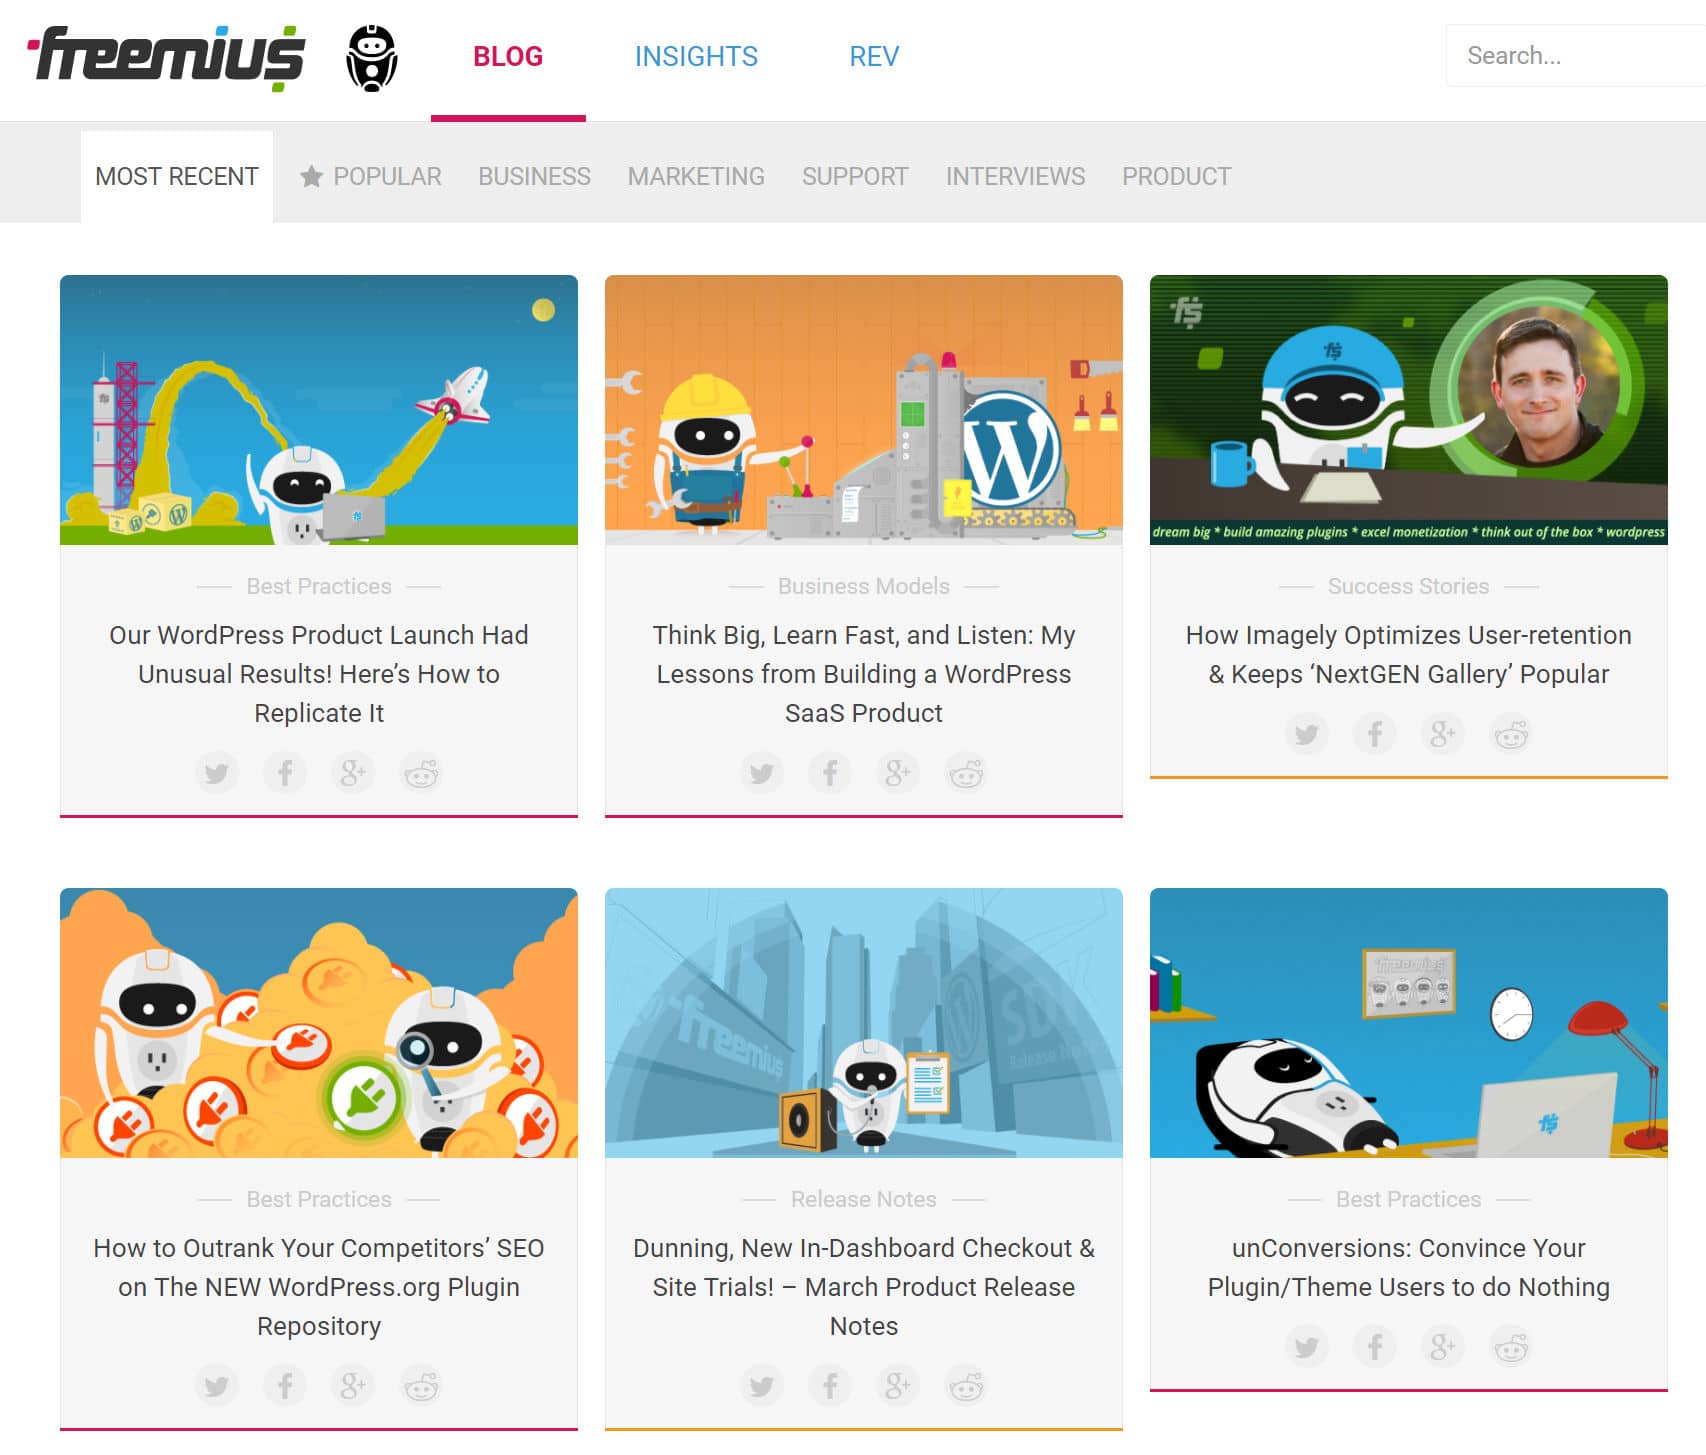
Task: Share the Imagely article on Google+
Action: (x=1442, y=733)
